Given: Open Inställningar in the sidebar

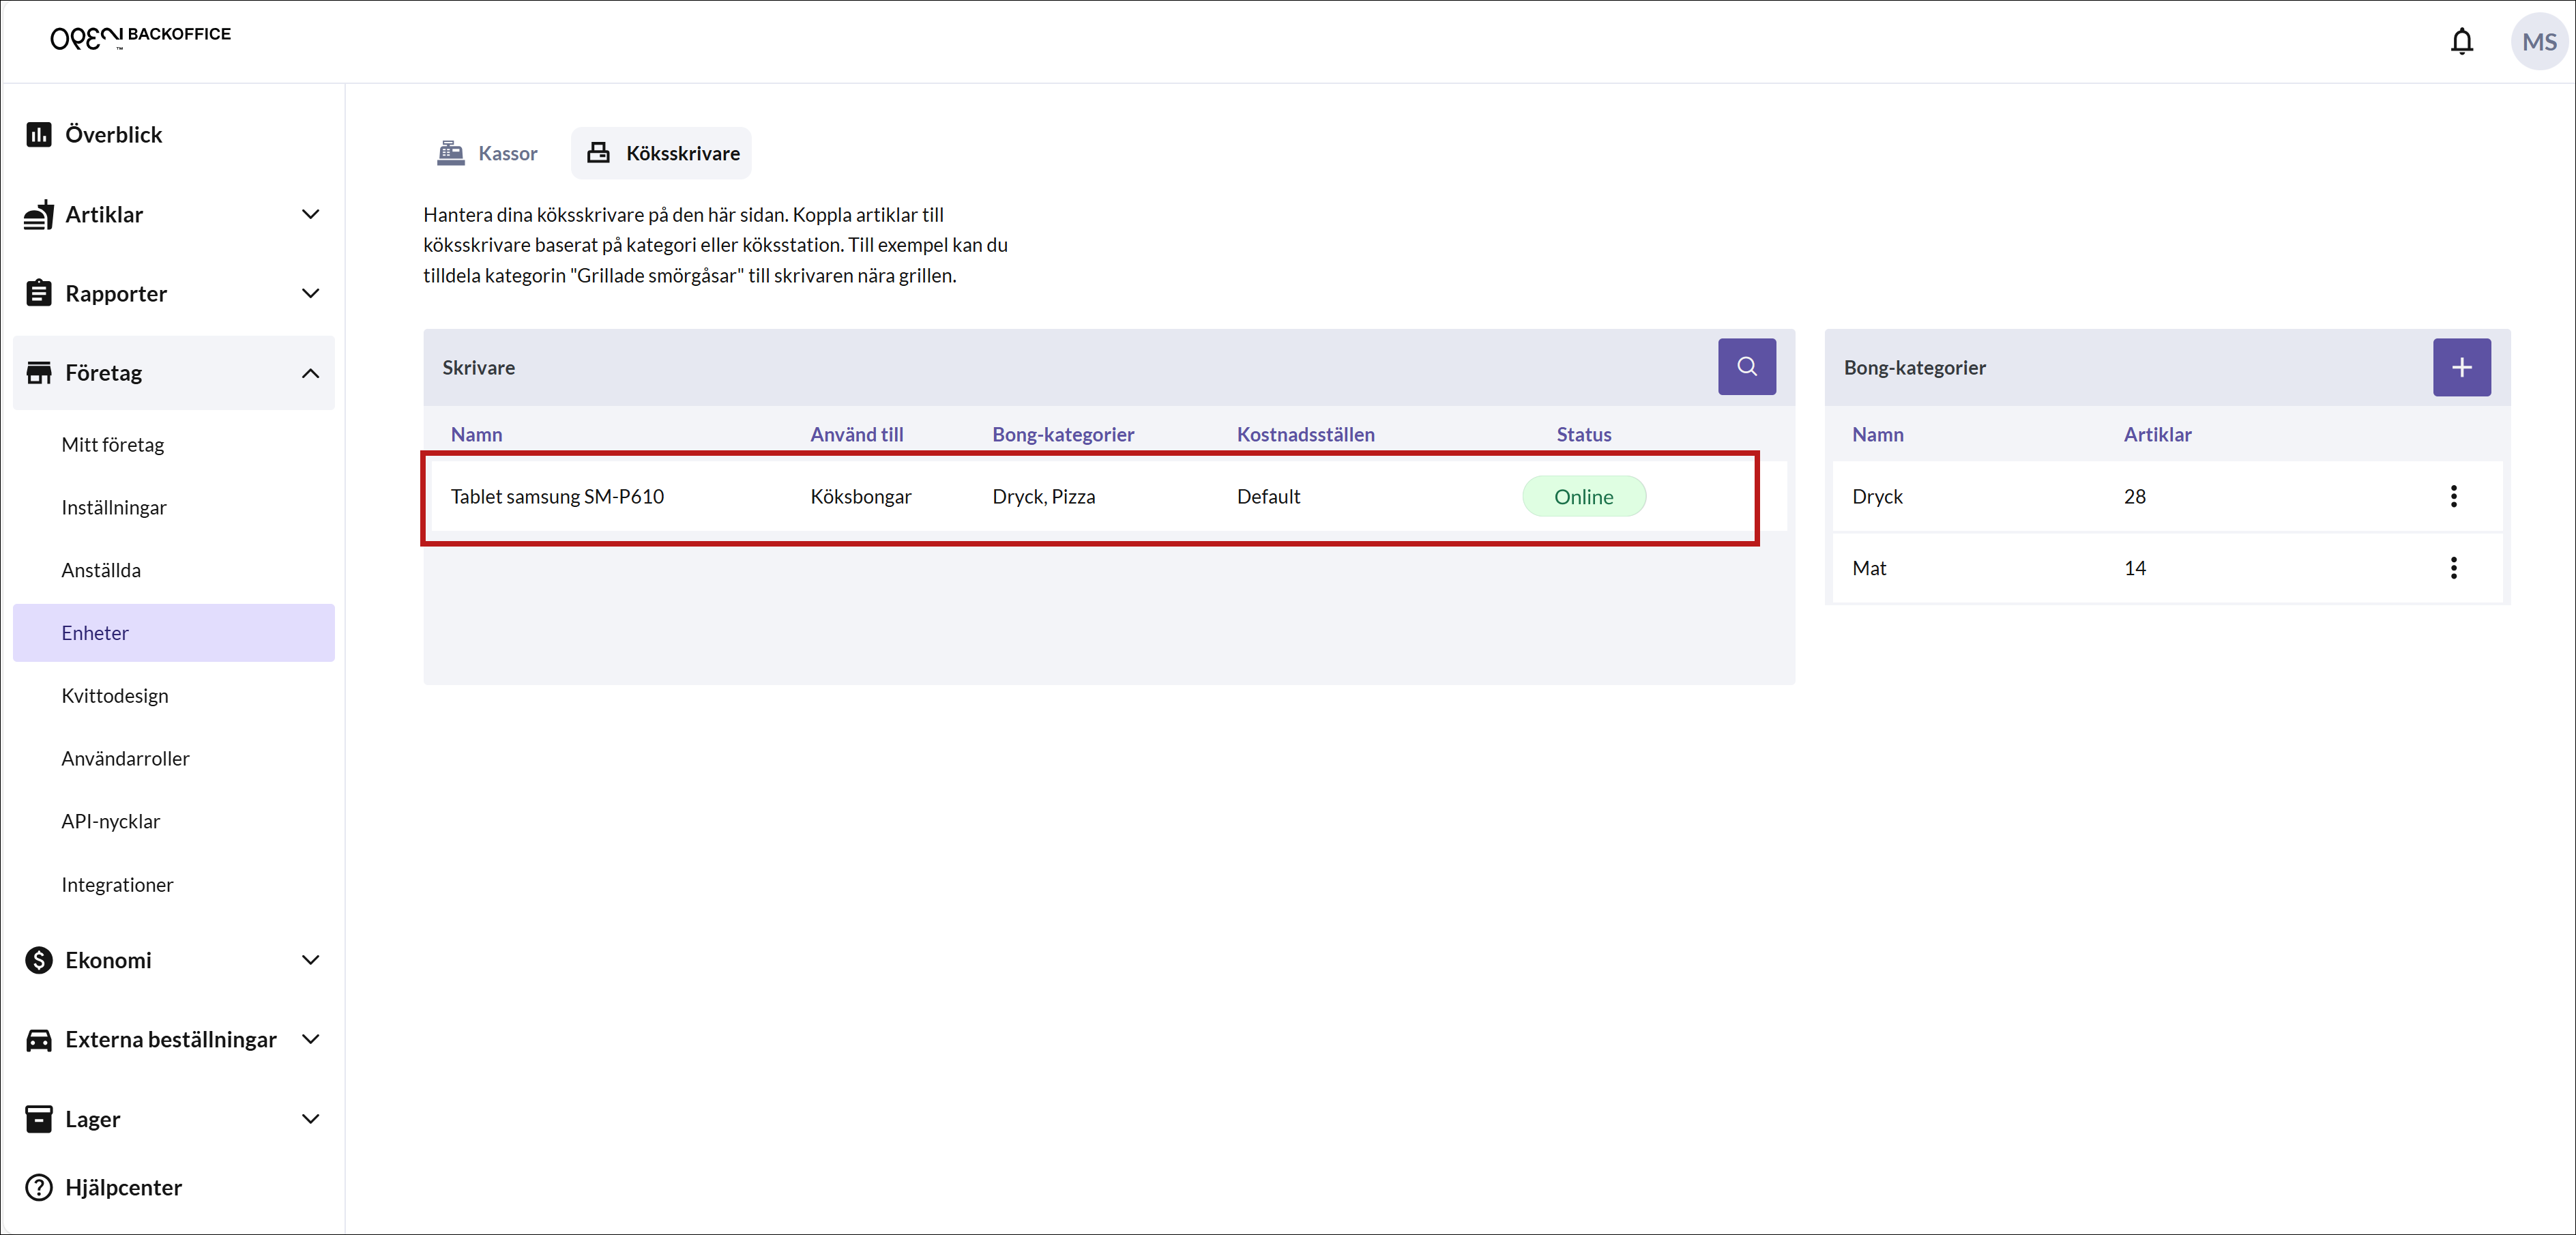Looking at the screenshot, I should 114,507.
